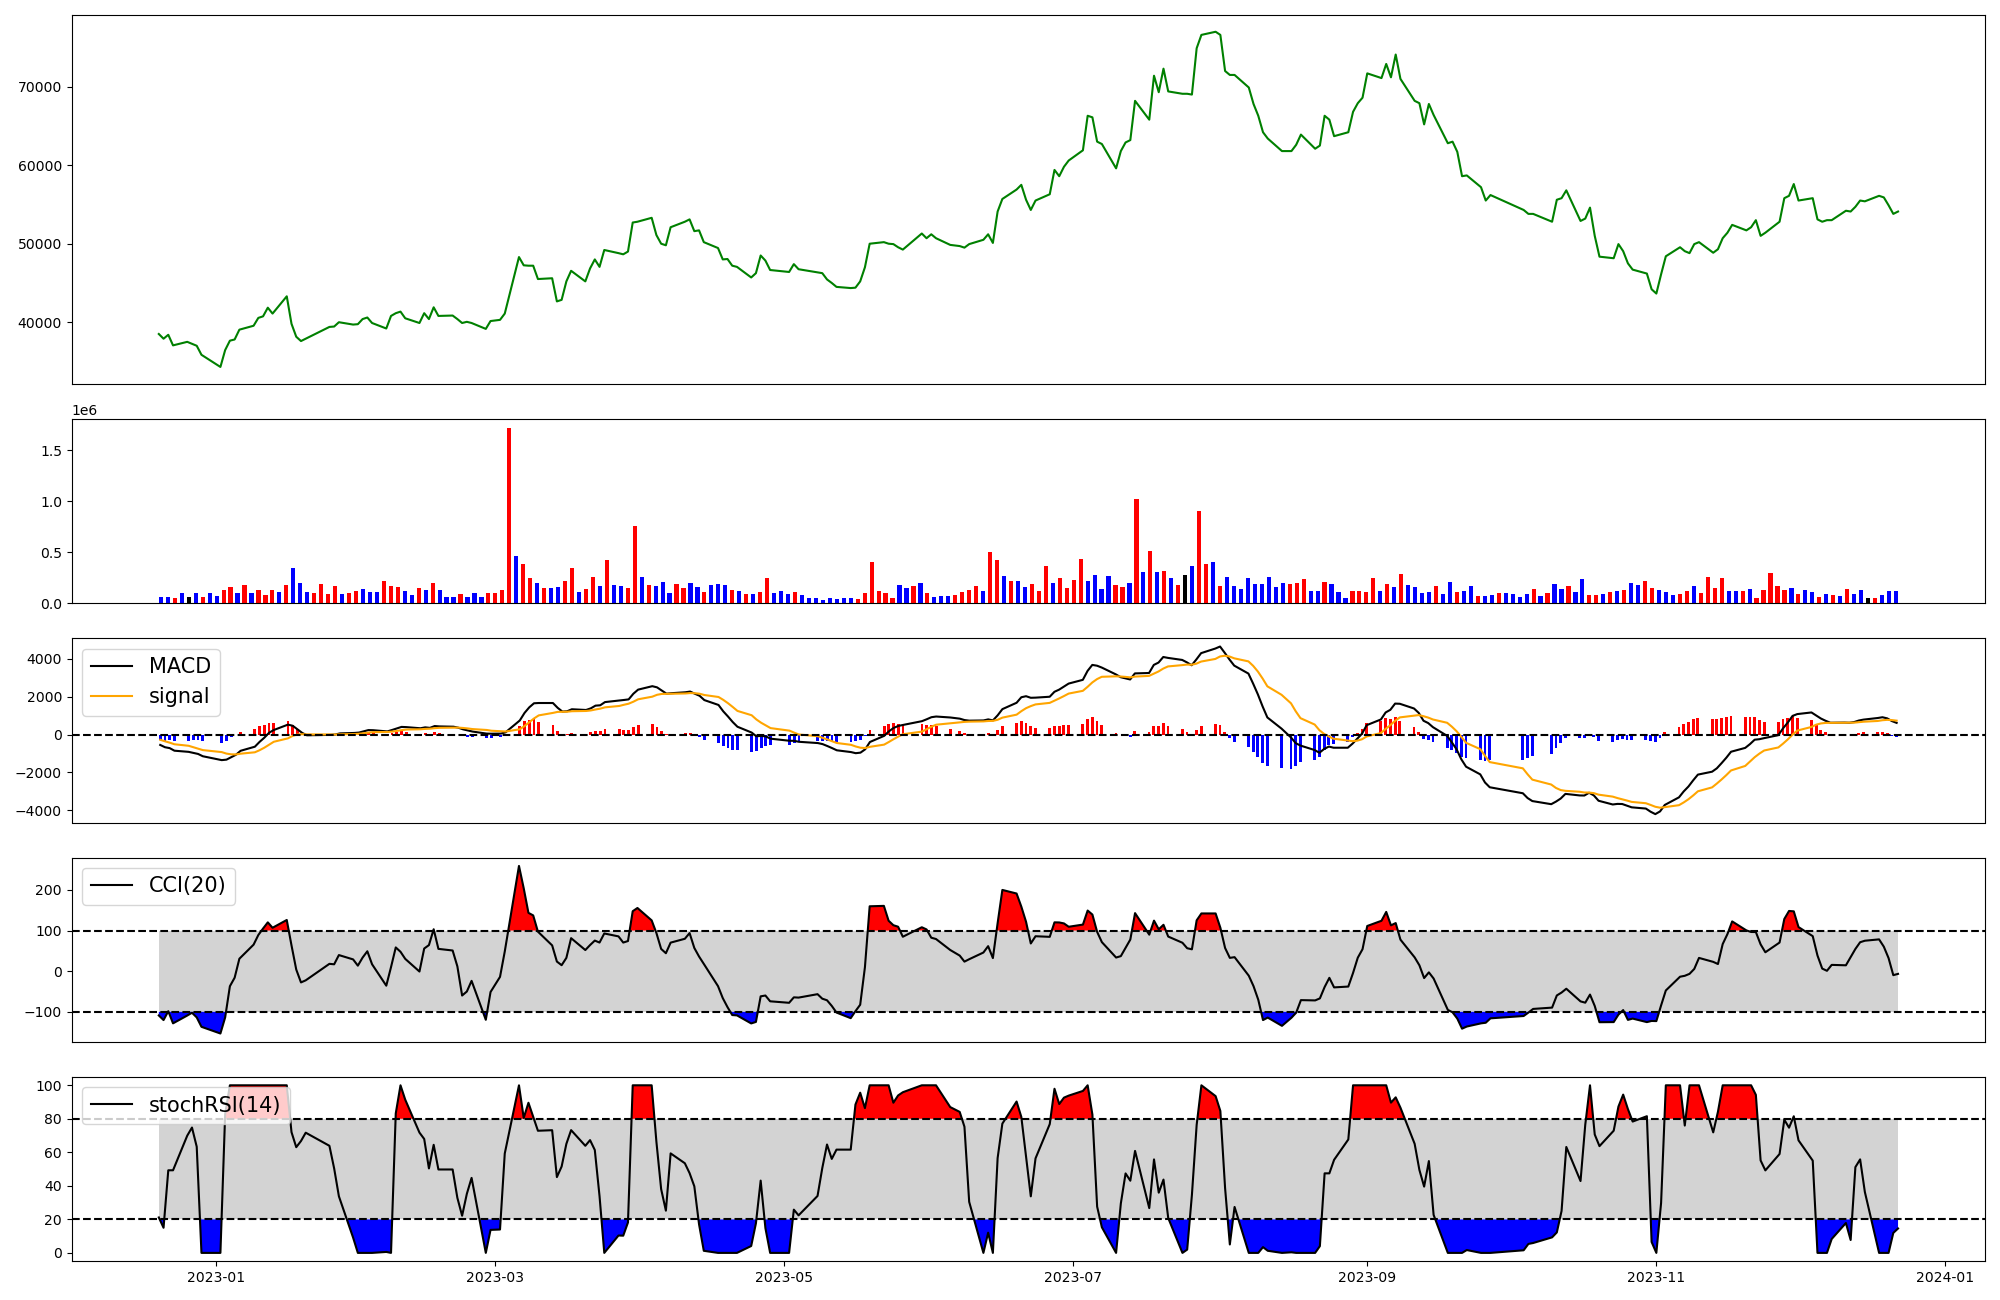Click the CCI(20) legend box
The image size is (2000, 1300).
(x=159, y=885)
